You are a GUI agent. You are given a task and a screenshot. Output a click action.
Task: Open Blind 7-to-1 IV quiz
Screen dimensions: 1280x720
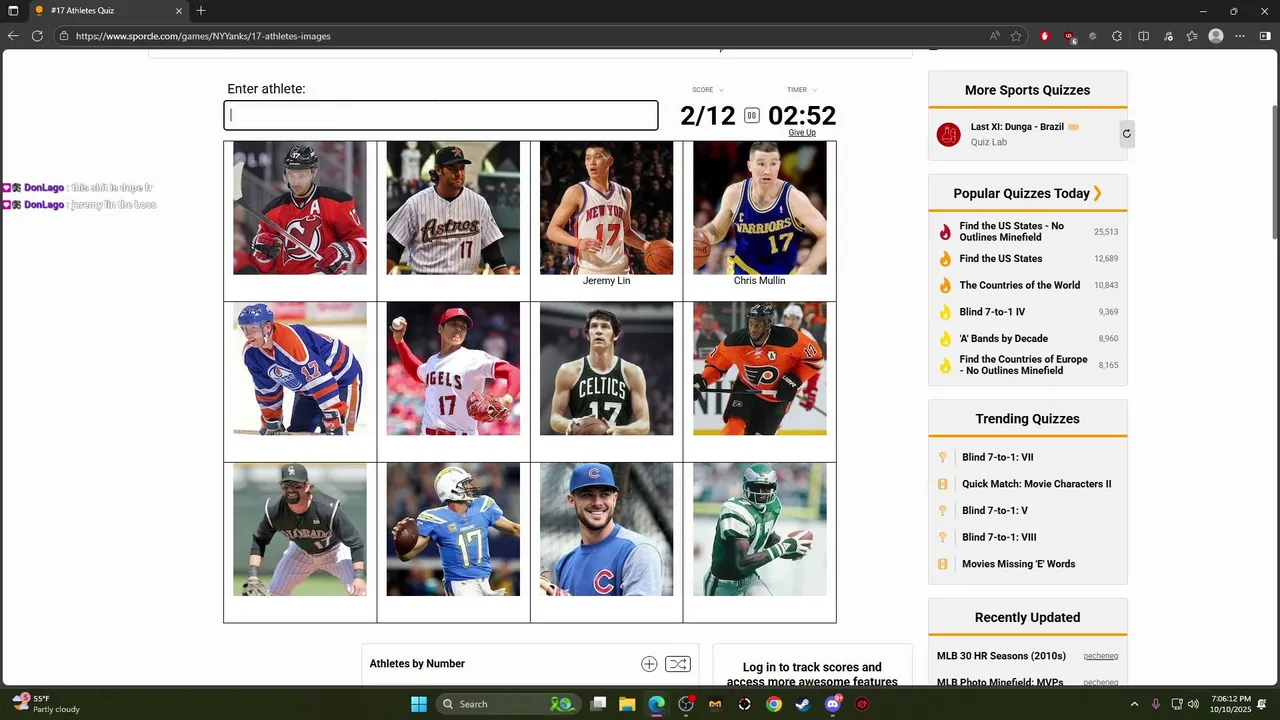992,312
